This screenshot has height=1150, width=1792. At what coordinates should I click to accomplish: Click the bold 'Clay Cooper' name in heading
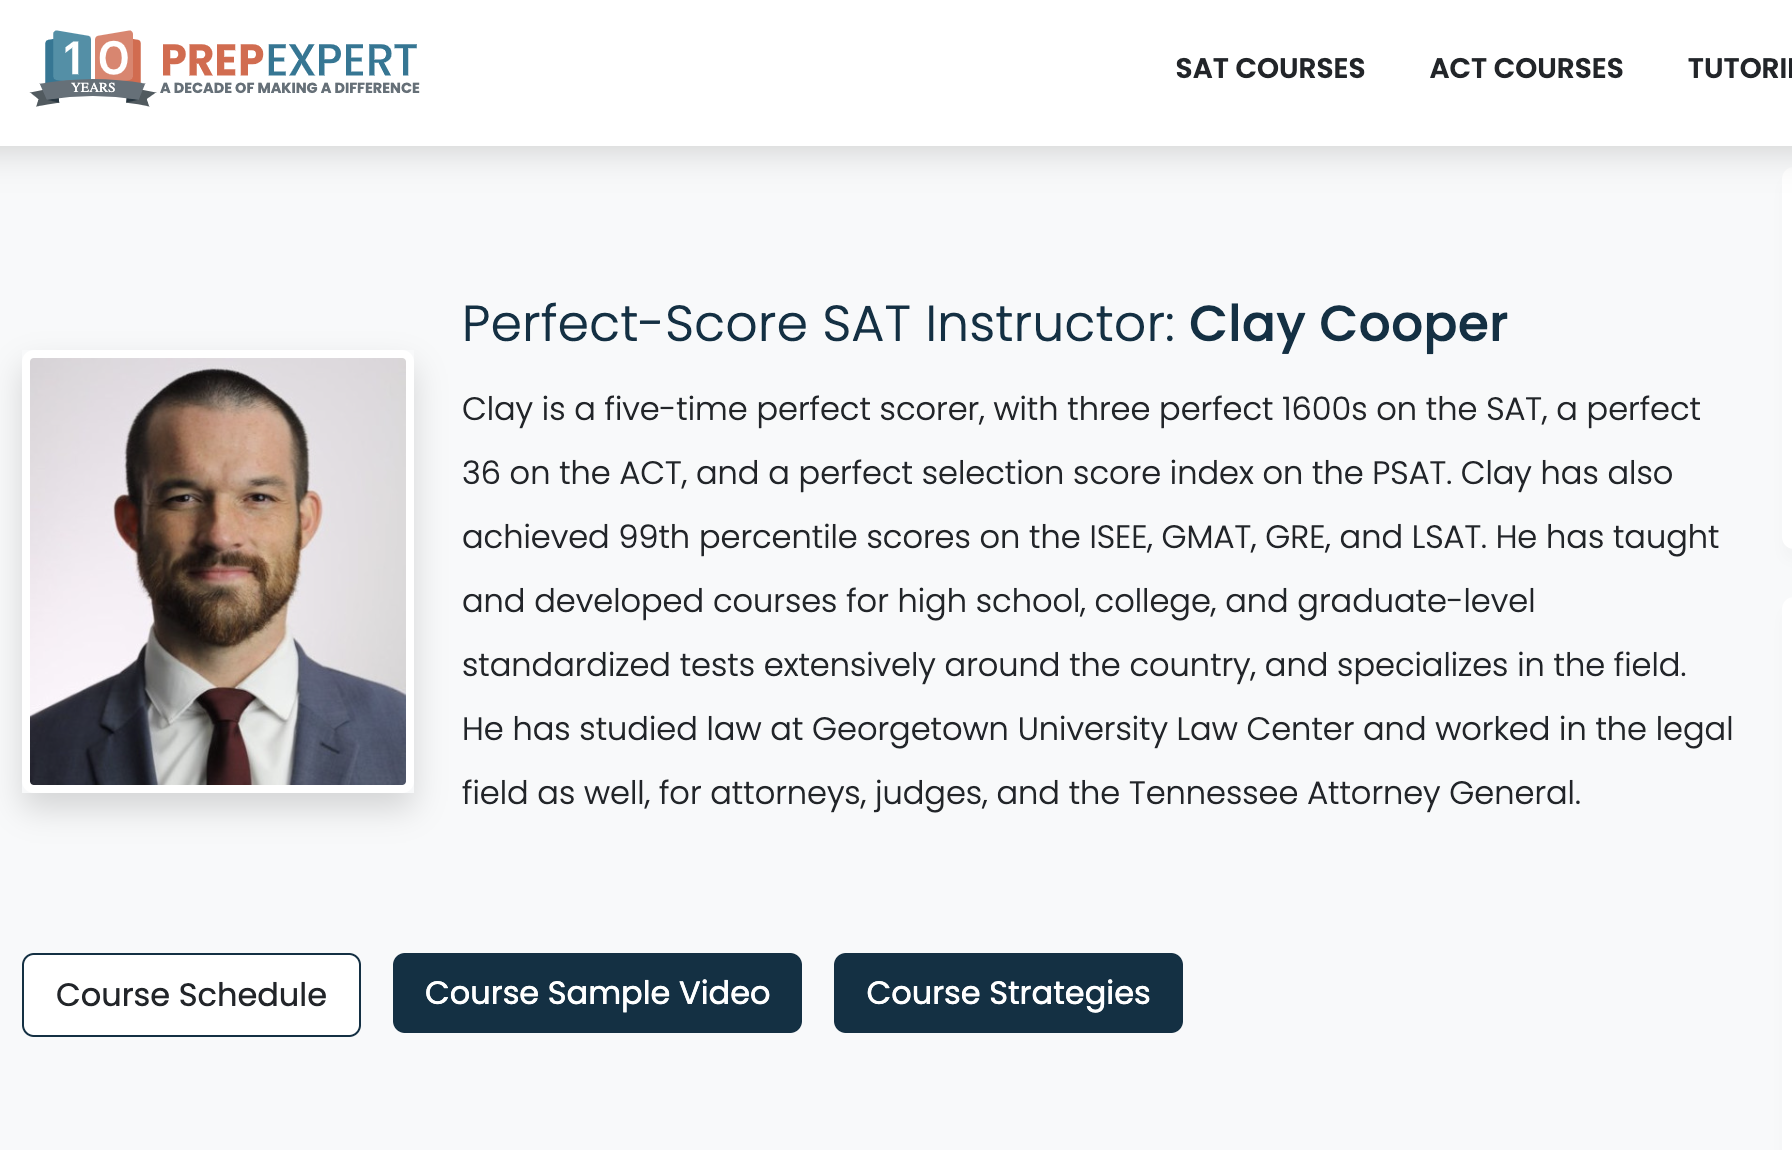[1347, 324]
